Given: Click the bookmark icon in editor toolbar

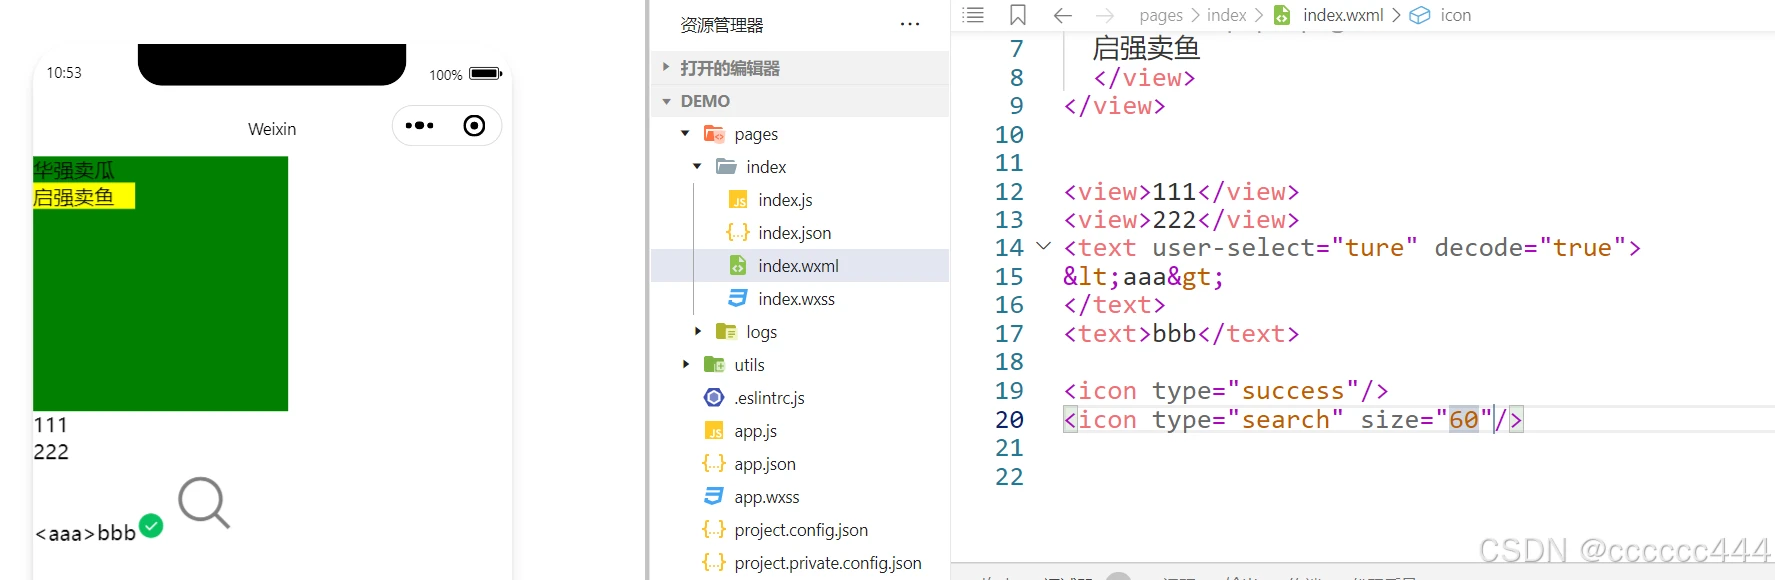Looking at the screenshot, I should coord(1018,15).
